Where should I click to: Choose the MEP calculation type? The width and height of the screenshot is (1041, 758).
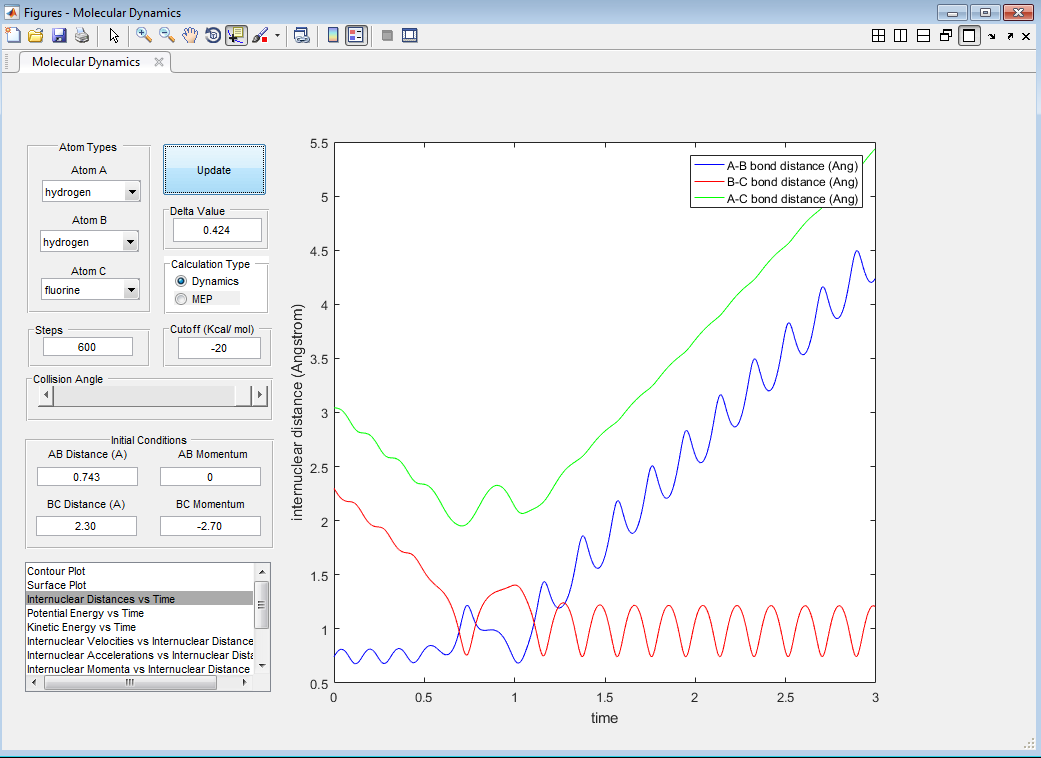(x=181, y=299)
